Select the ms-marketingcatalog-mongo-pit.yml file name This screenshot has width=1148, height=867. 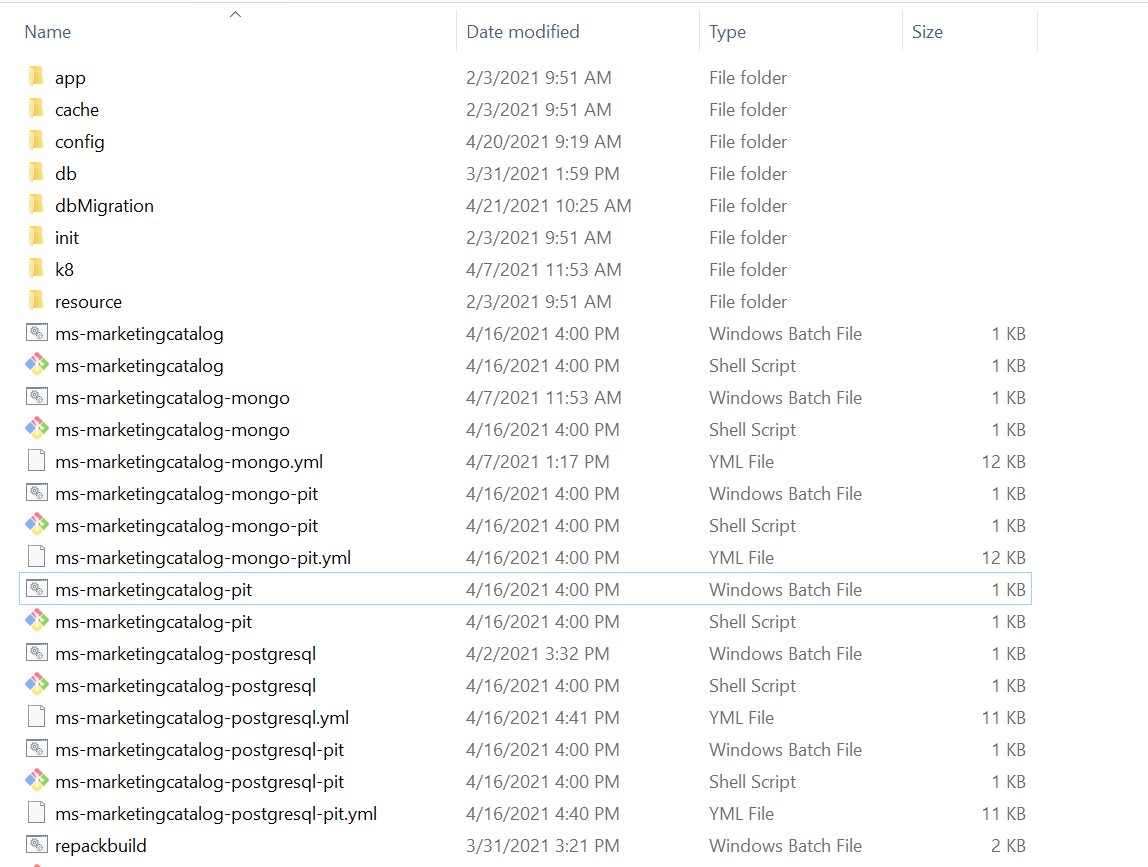tap(203, 557)
